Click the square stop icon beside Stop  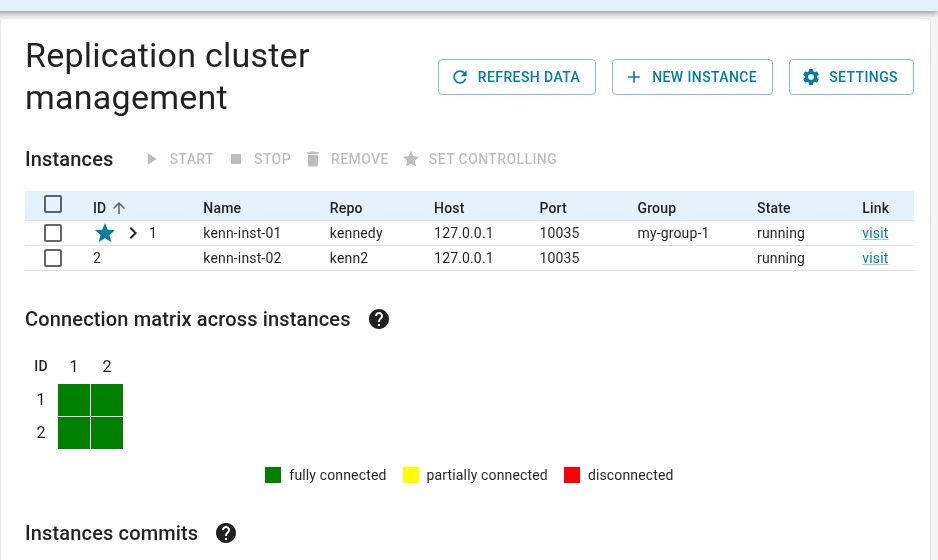click(x=236, y=159)
